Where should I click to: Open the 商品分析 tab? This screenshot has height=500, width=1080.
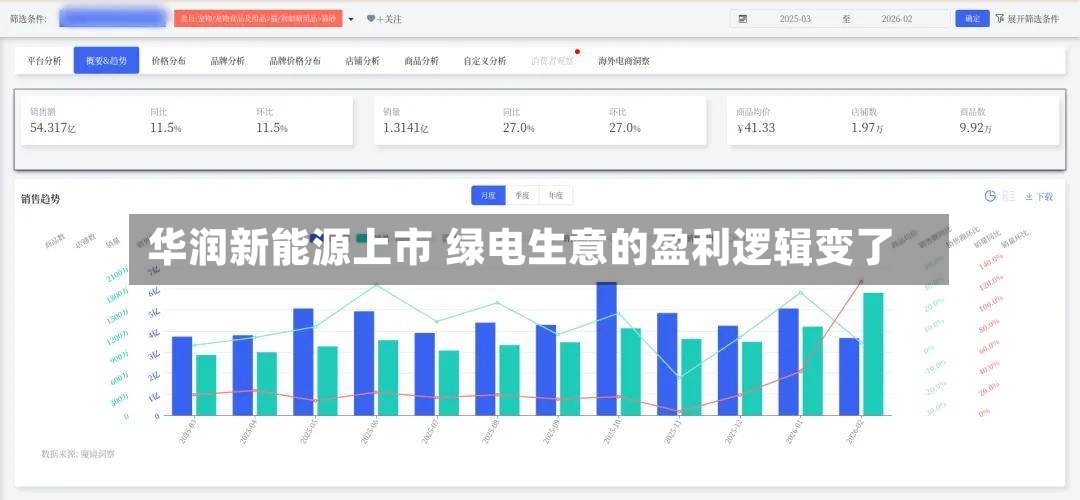(422, 61)
